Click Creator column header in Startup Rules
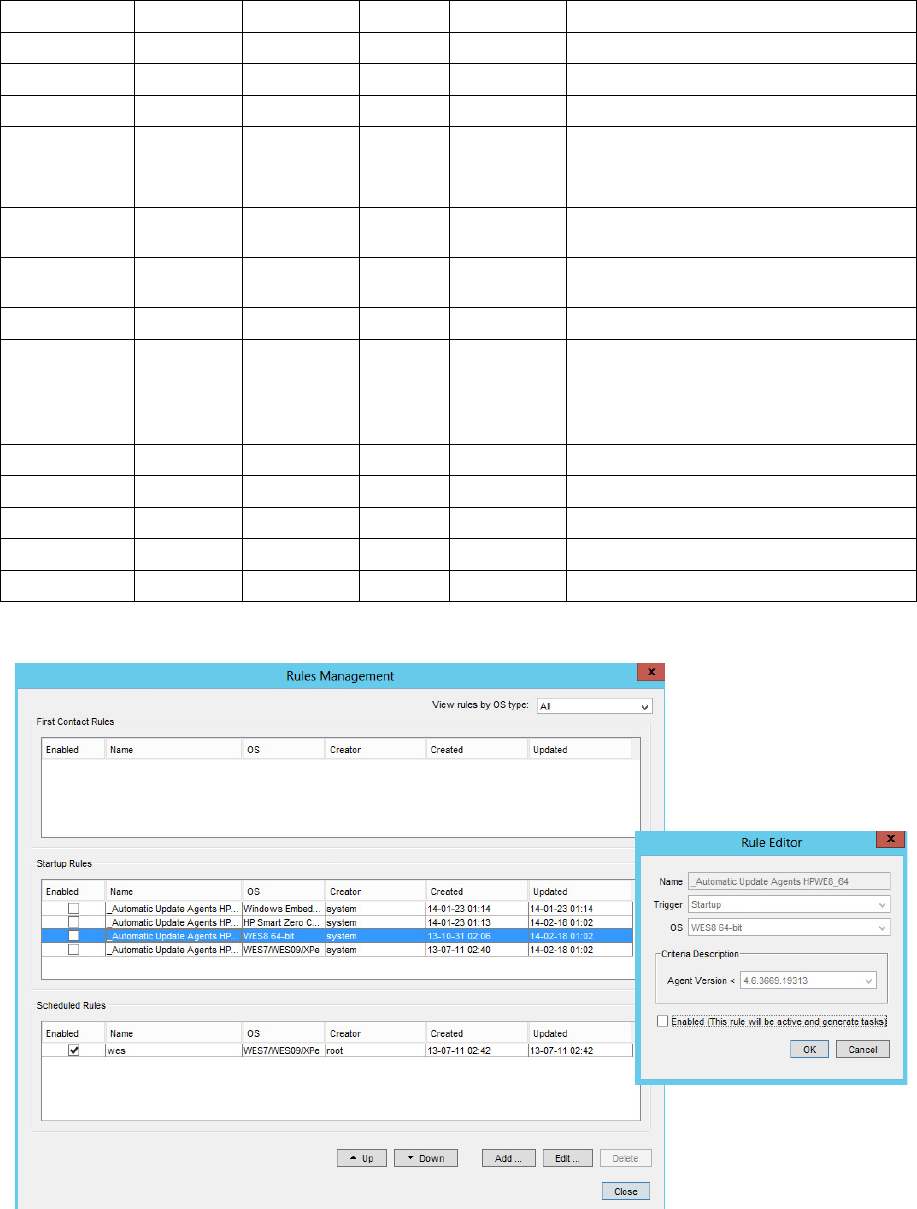This screenshot has width=917, height=1209. (x=375, y=891)
